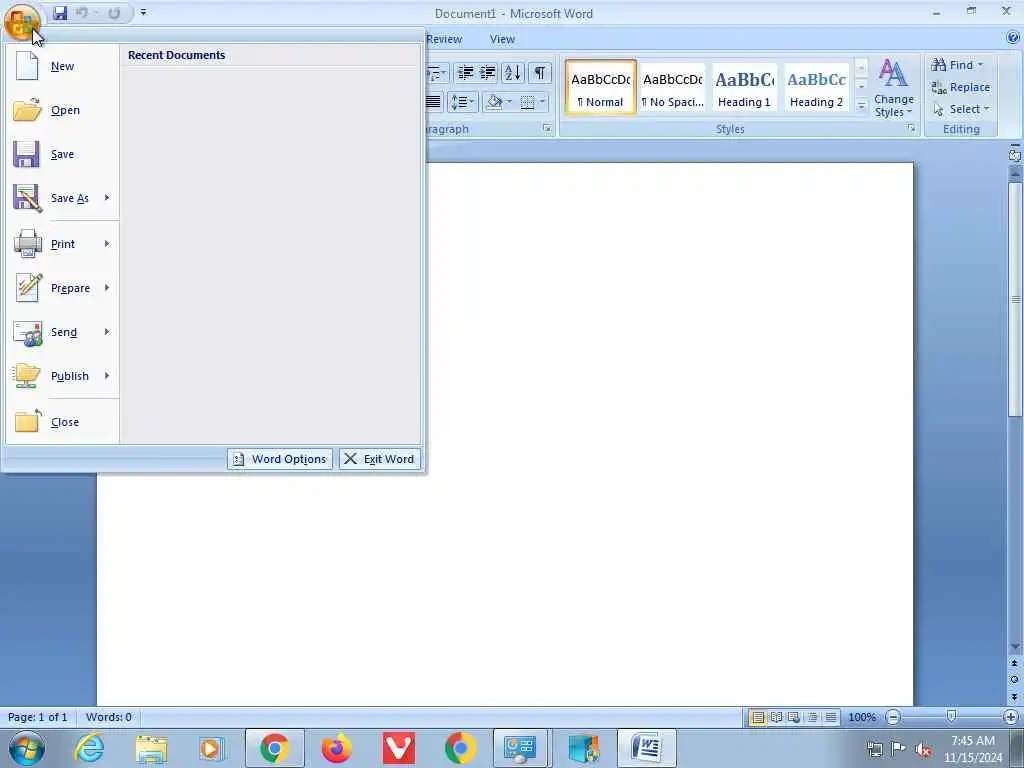Click the muted volume tray icon
Image resolution: width=1024 pixels, height=768 pixels.
pyautogui.click(x=923, y=750)
